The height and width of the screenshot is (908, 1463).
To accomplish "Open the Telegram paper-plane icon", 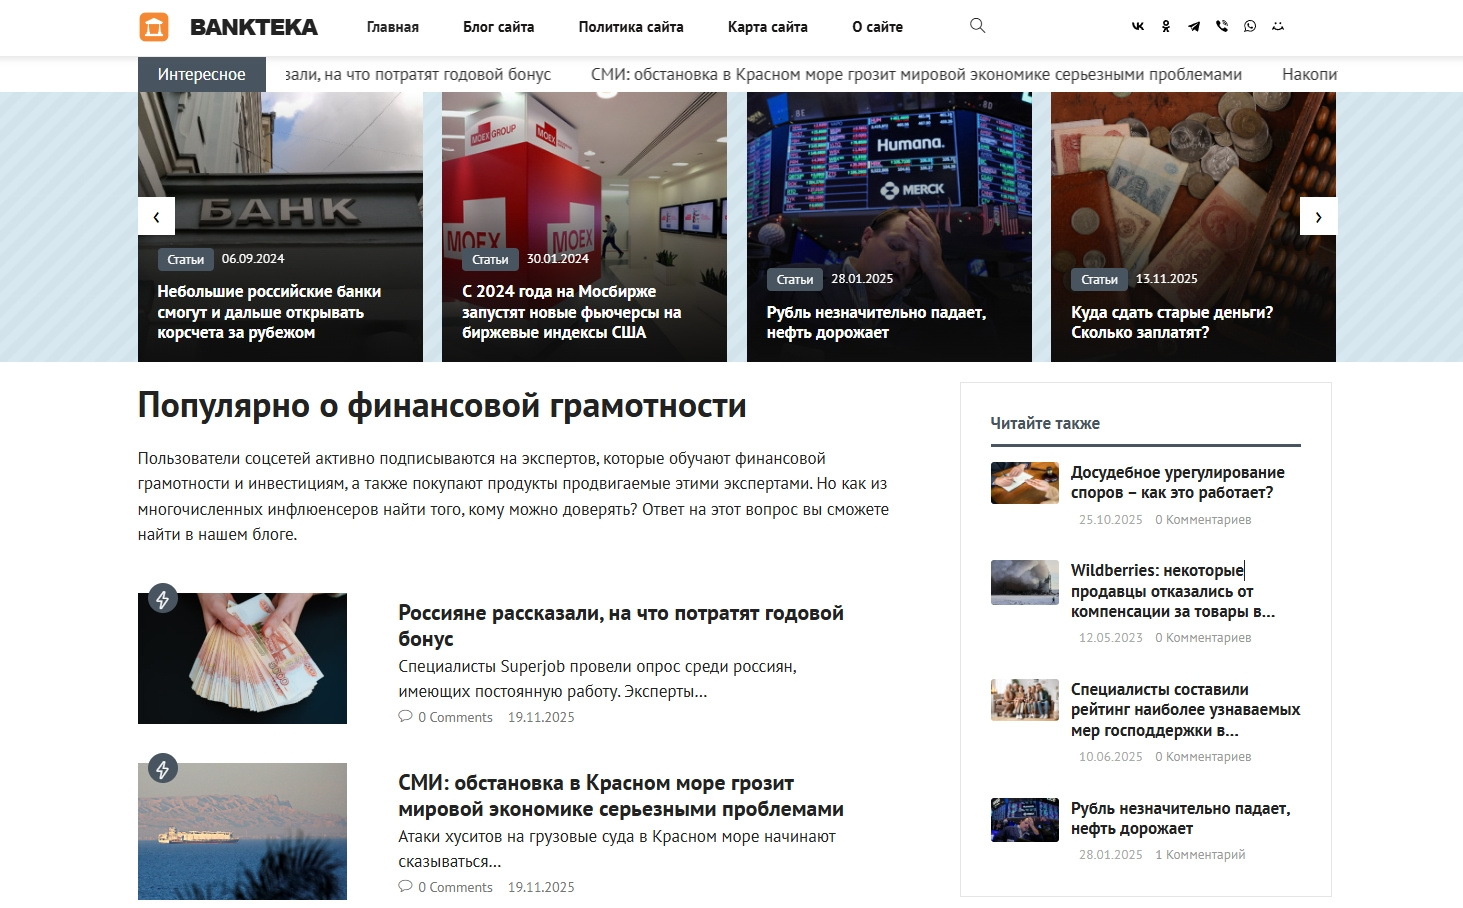I will [x=1194, y=27].
